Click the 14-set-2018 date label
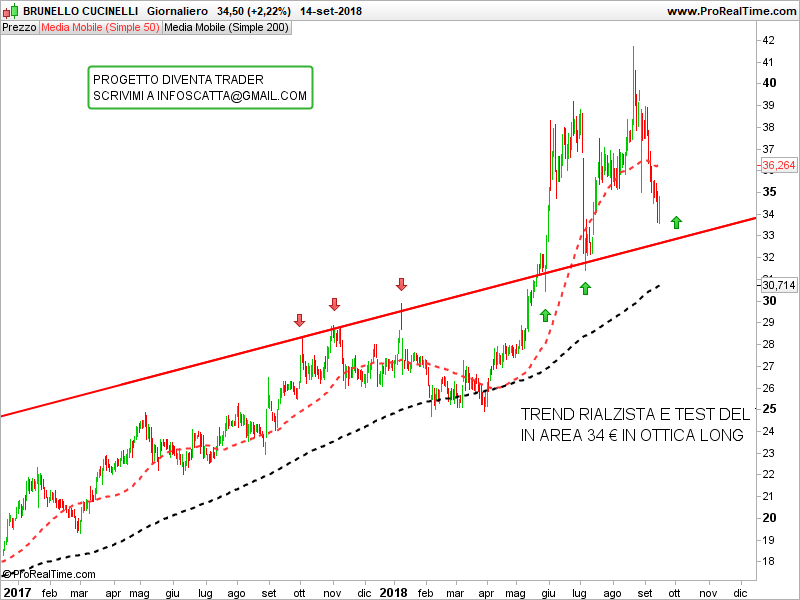800x600 pixels. (x=331, y=11)
